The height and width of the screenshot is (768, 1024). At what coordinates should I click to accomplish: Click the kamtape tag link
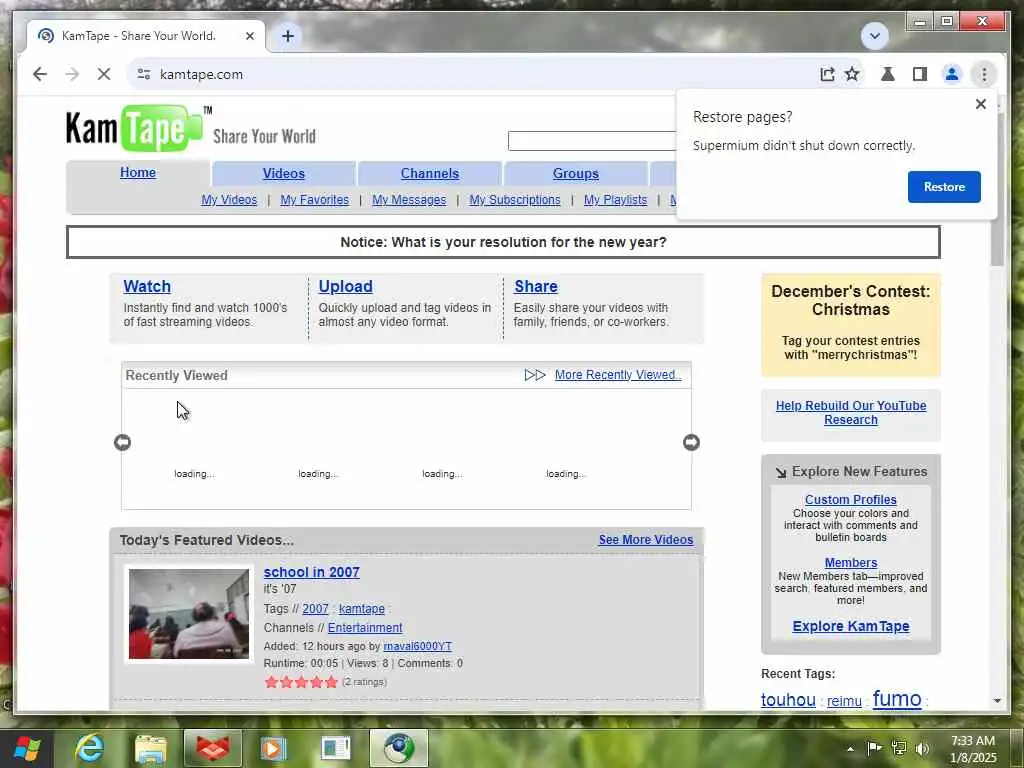click(362, 609)
